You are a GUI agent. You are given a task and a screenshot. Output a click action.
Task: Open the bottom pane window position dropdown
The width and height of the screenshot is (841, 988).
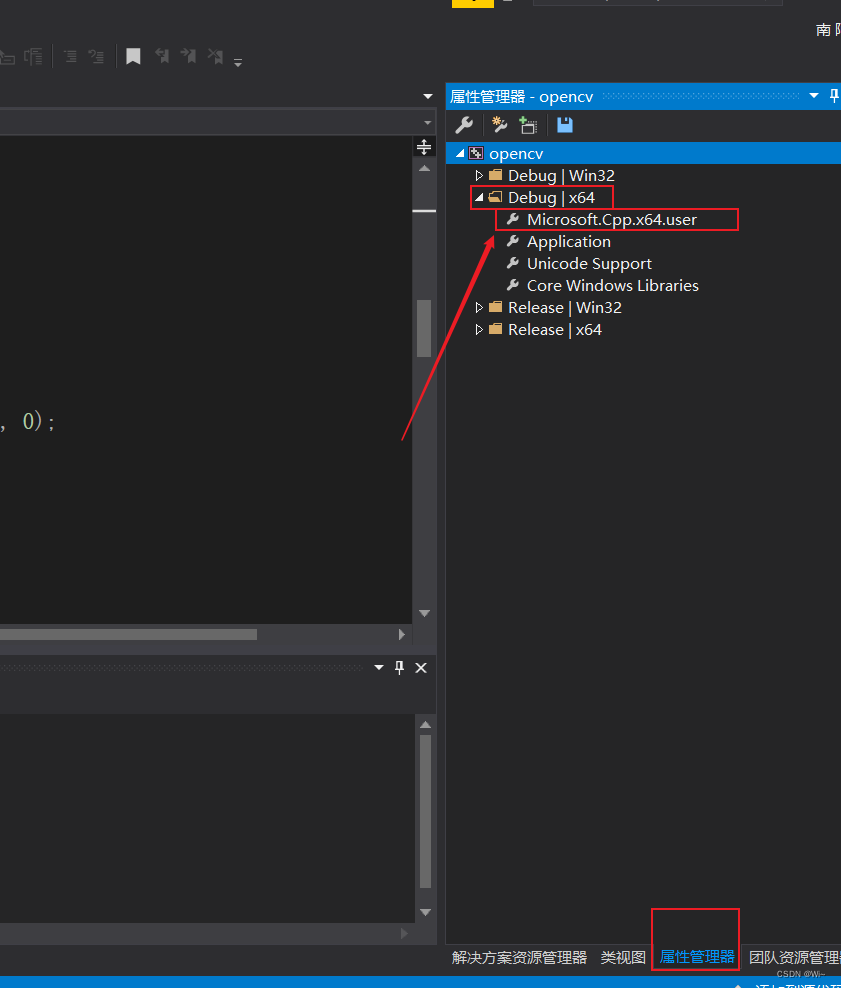pos(379,667)
